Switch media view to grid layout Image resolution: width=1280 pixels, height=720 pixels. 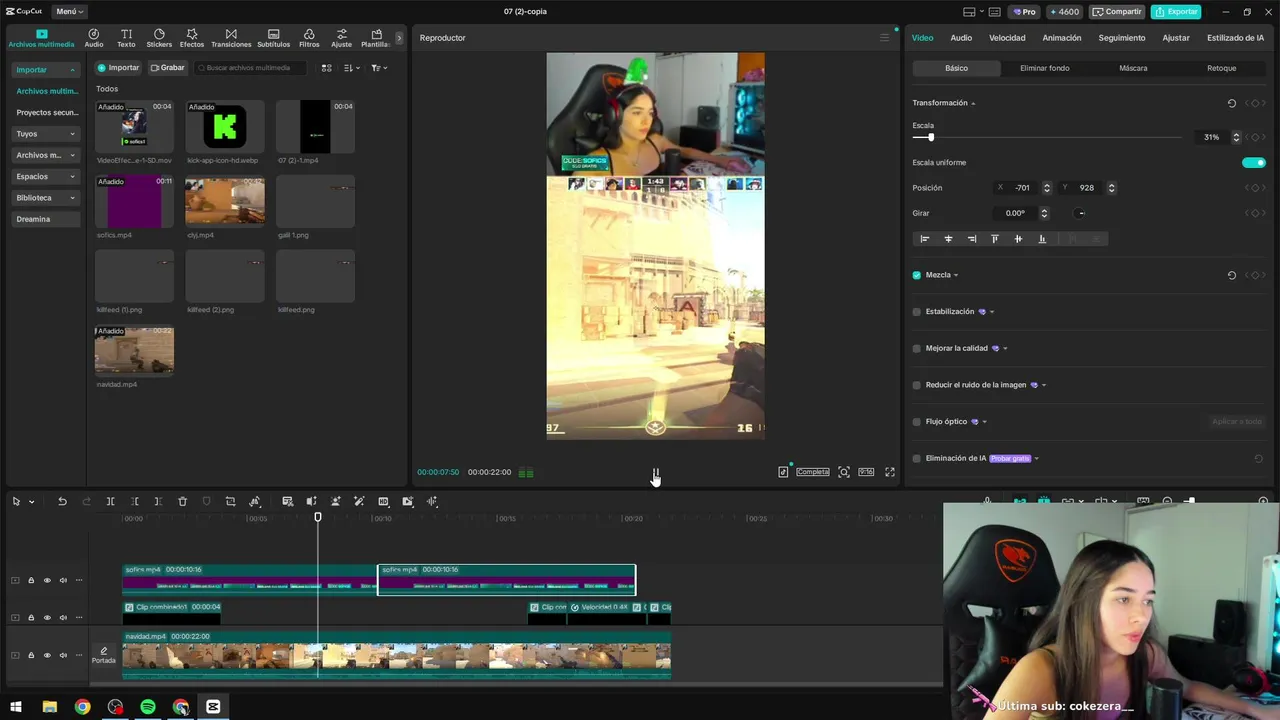326,68
